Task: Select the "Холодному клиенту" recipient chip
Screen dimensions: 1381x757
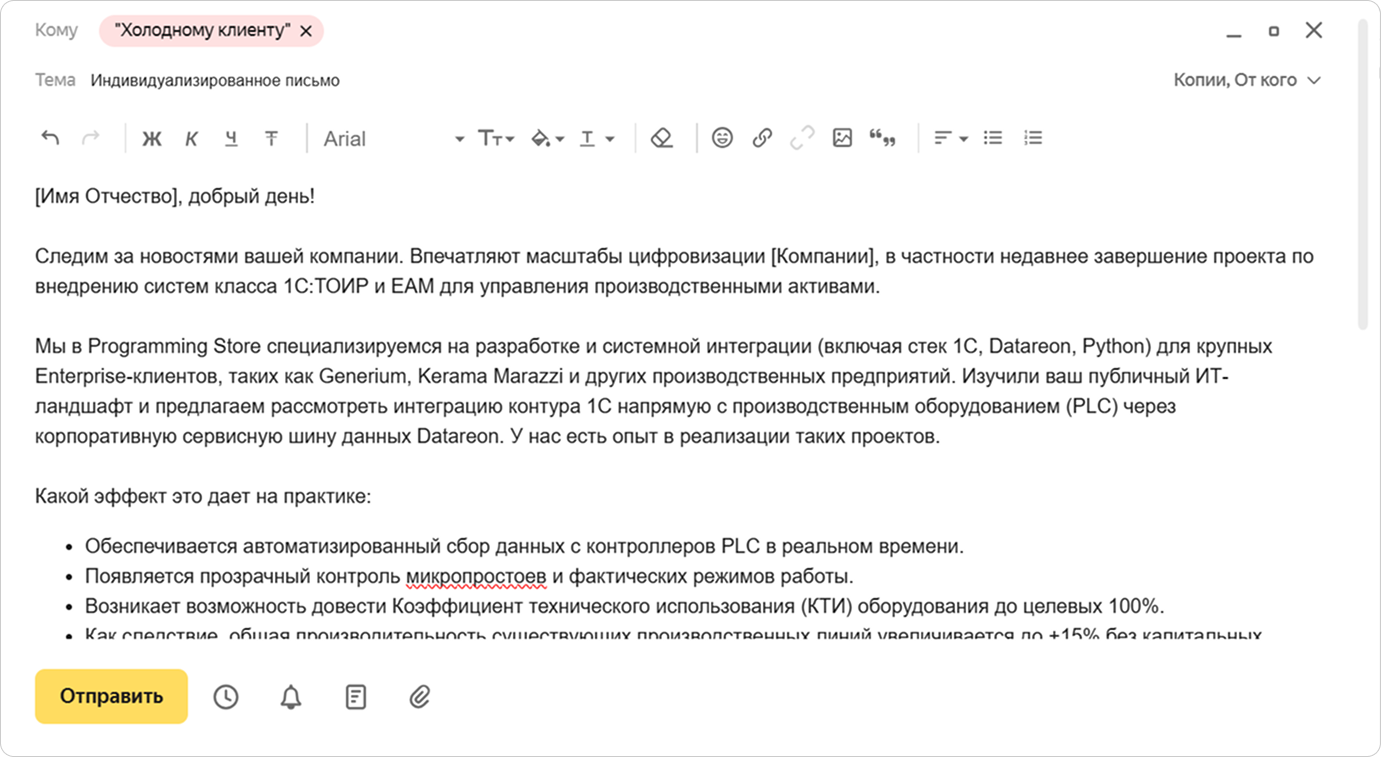Action: pyautogui.click(x=202, y=31)
